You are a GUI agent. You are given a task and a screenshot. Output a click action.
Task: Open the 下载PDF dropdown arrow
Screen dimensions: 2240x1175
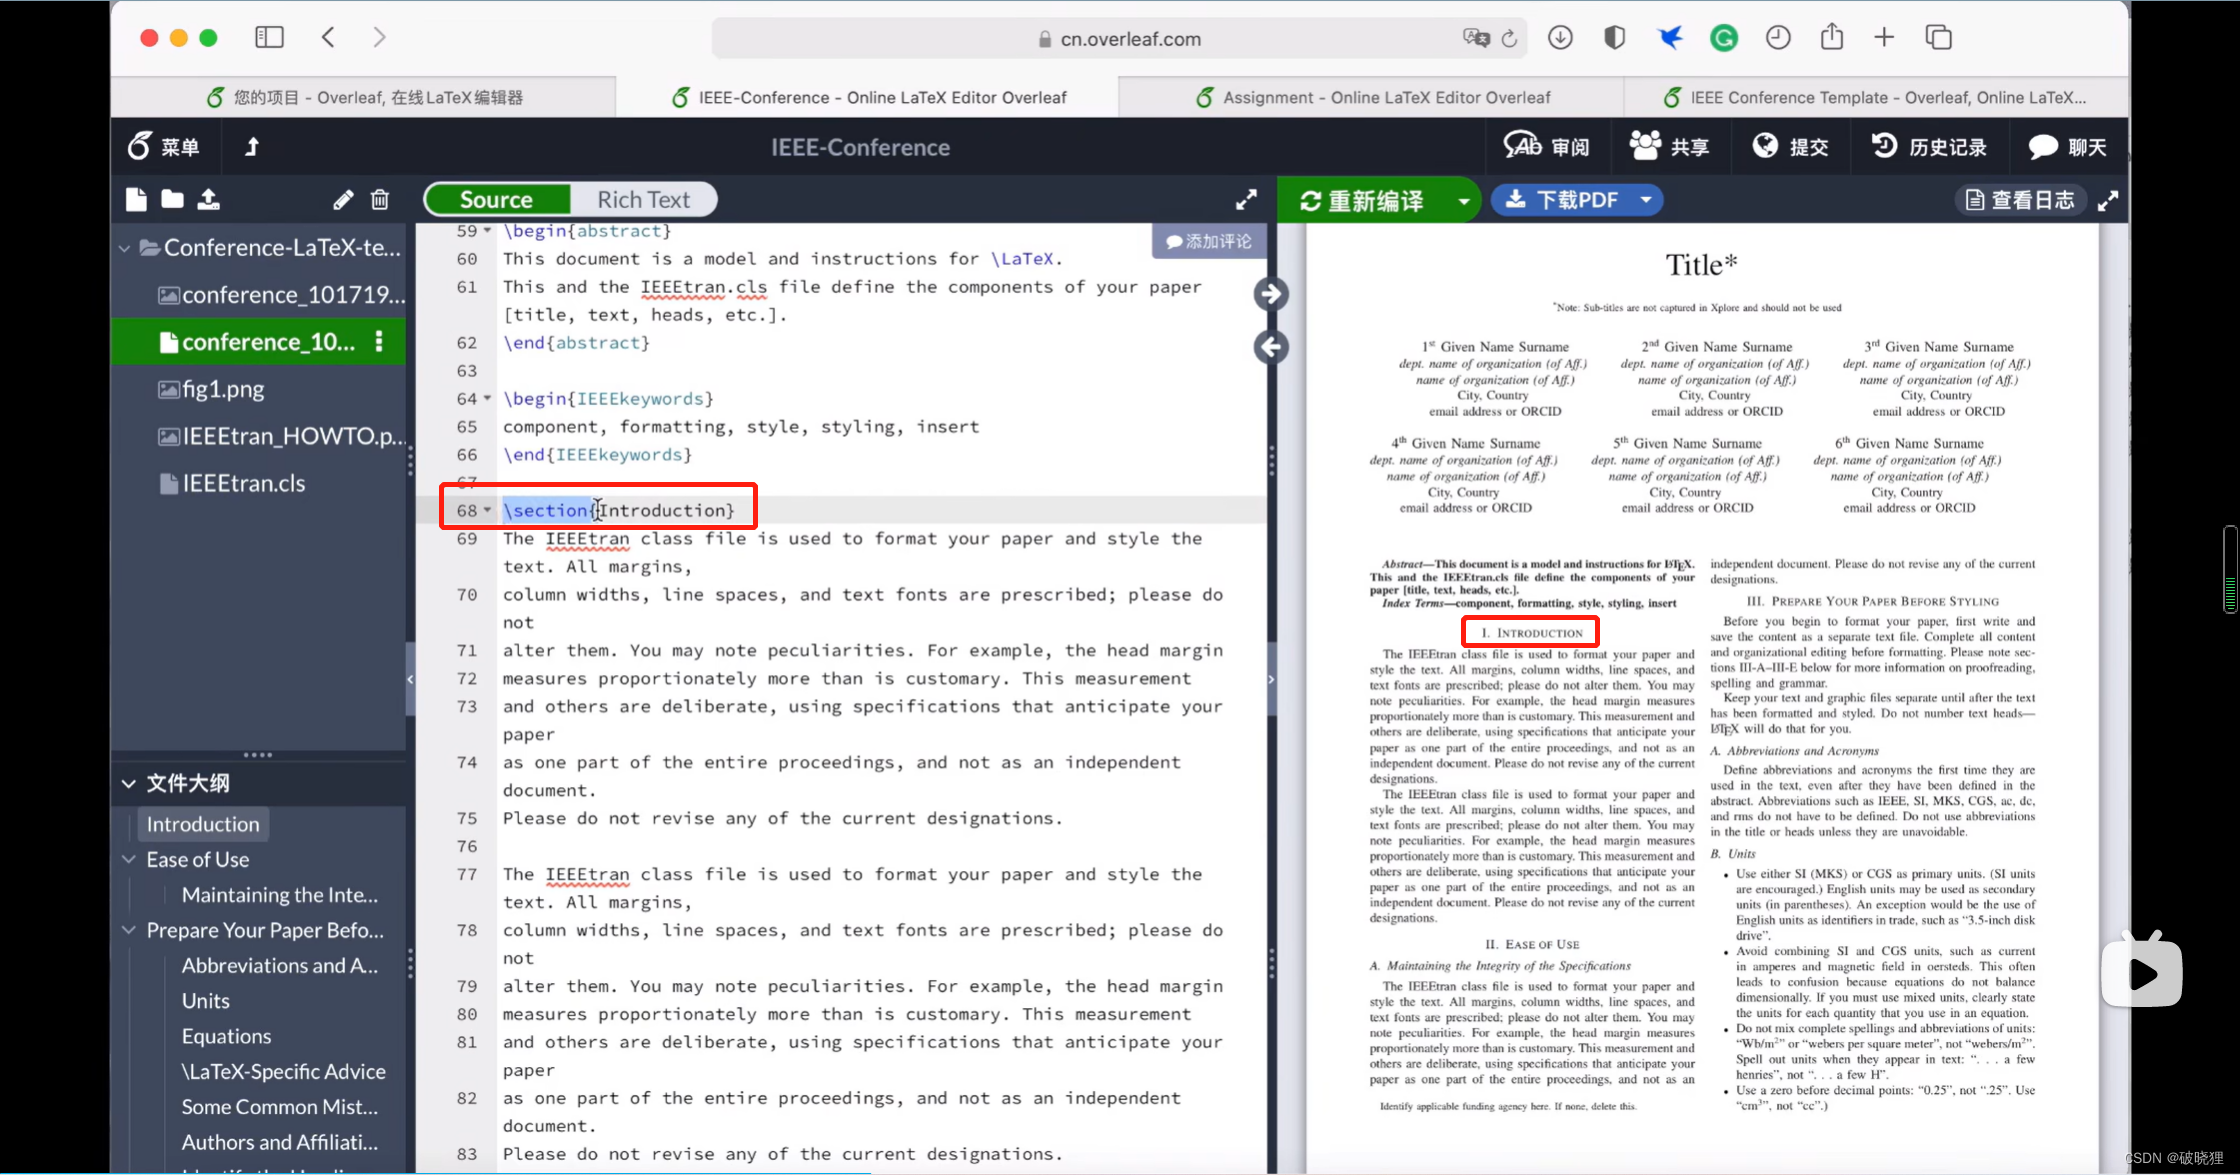click(1646, 200)
